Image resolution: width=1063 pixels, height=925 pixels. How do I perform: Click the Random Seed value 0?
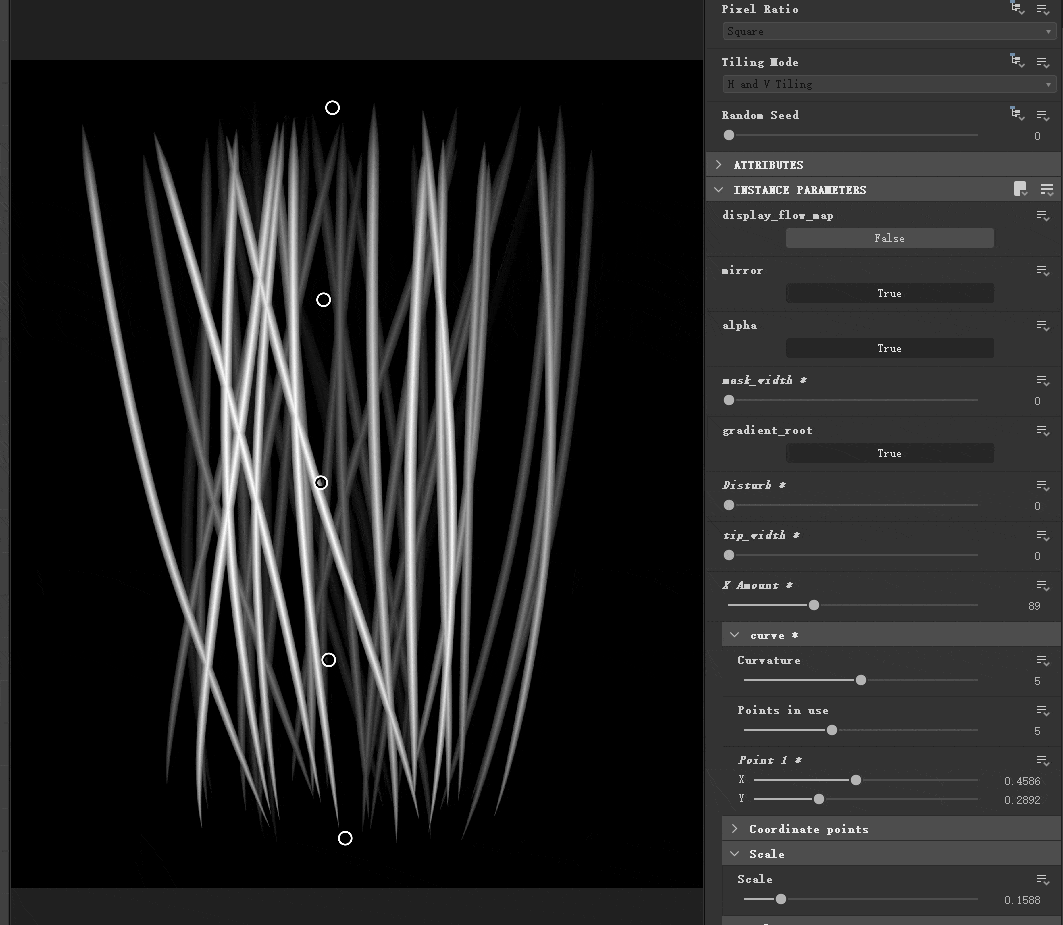point(1037,136)
